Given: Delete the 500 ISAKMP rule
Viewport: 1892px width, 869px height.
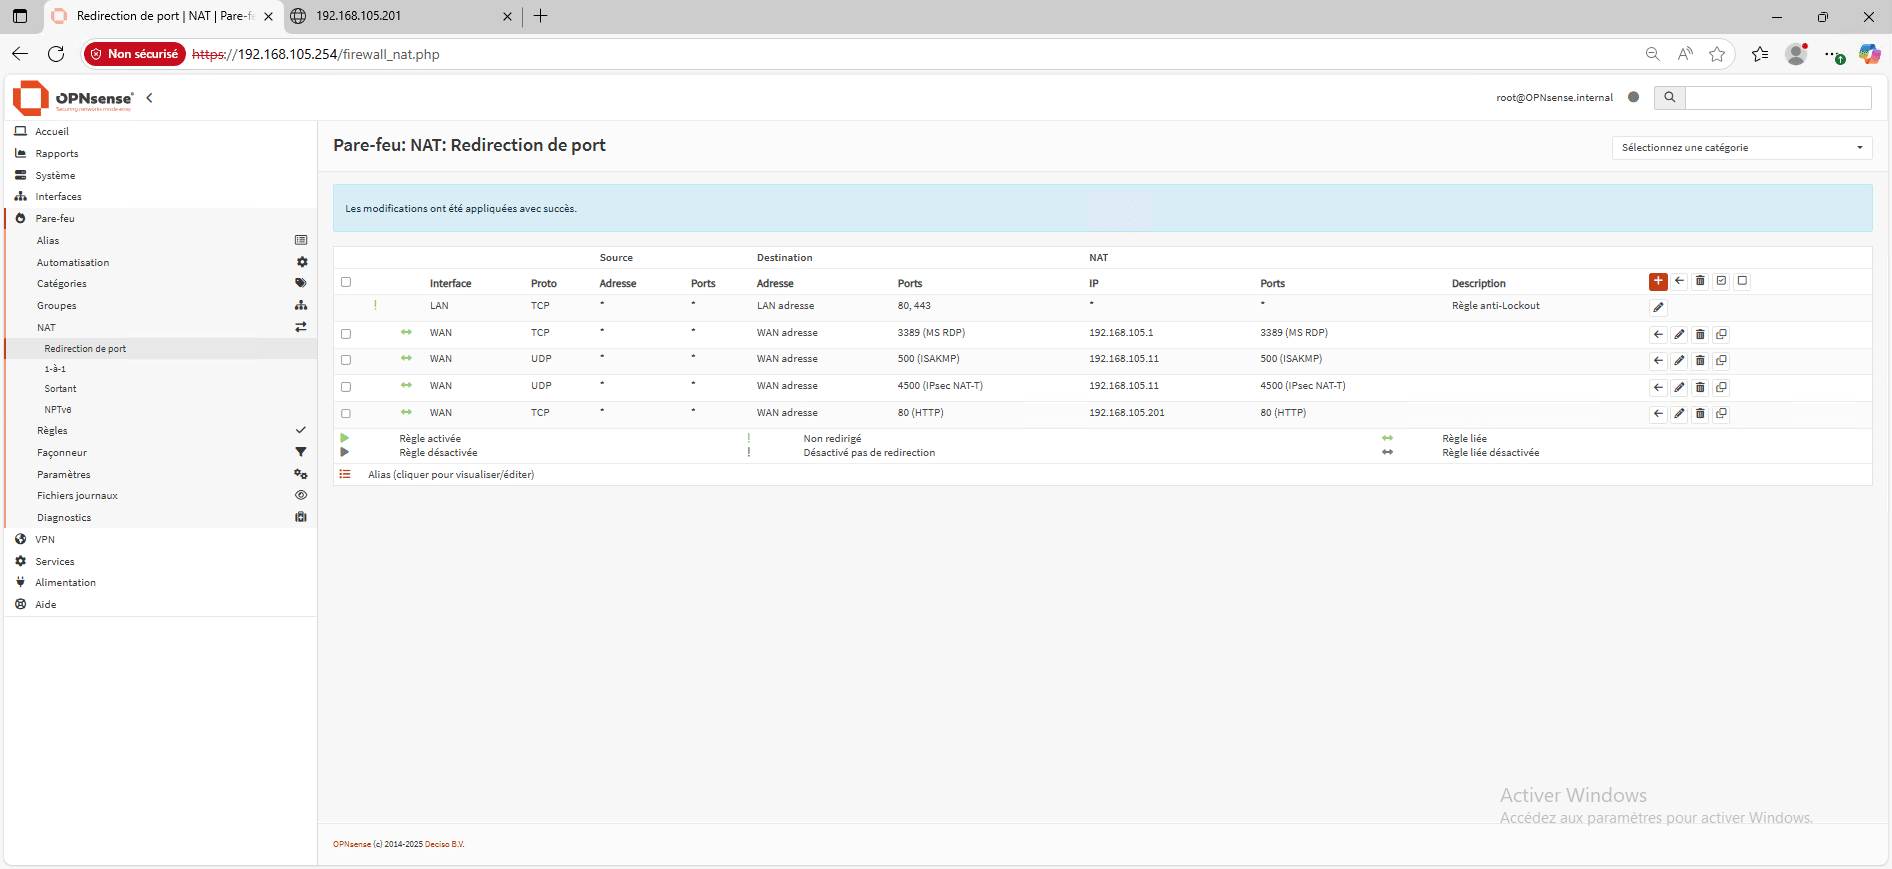Looking at the screenshot, I should [1700, 360].
